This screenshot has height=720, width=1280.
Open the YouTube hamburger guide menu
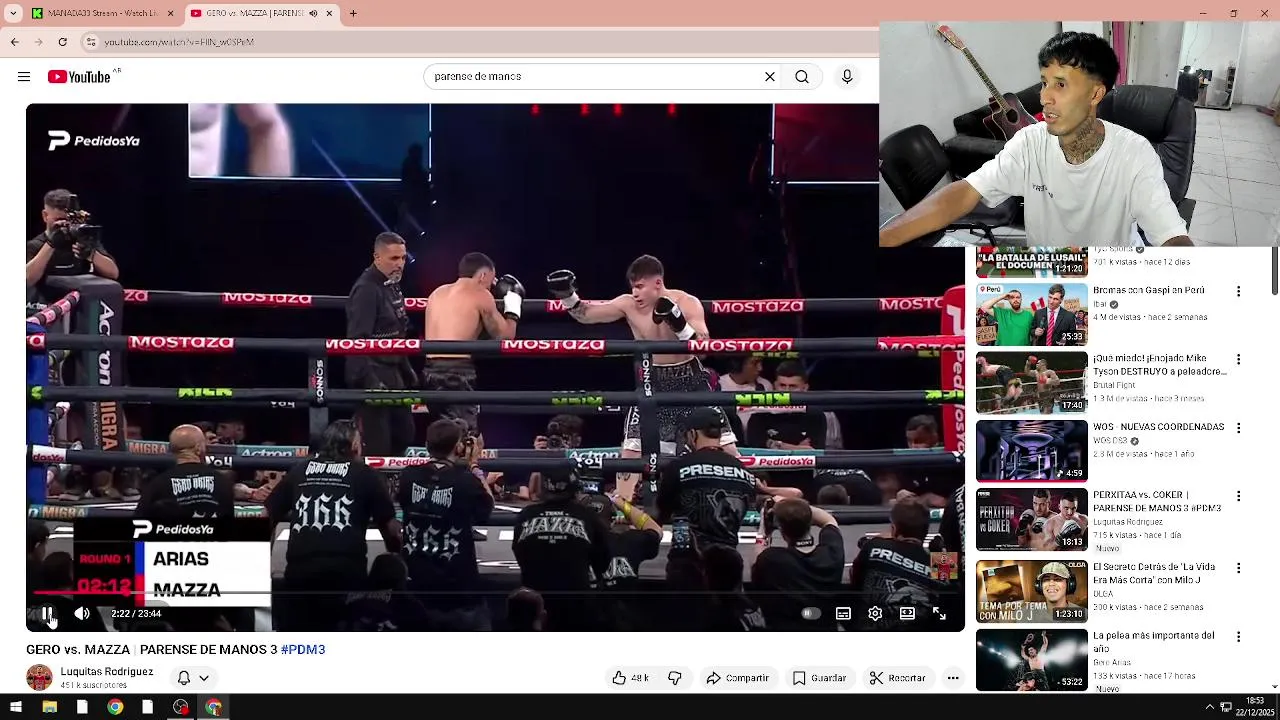tap(24, 77)
